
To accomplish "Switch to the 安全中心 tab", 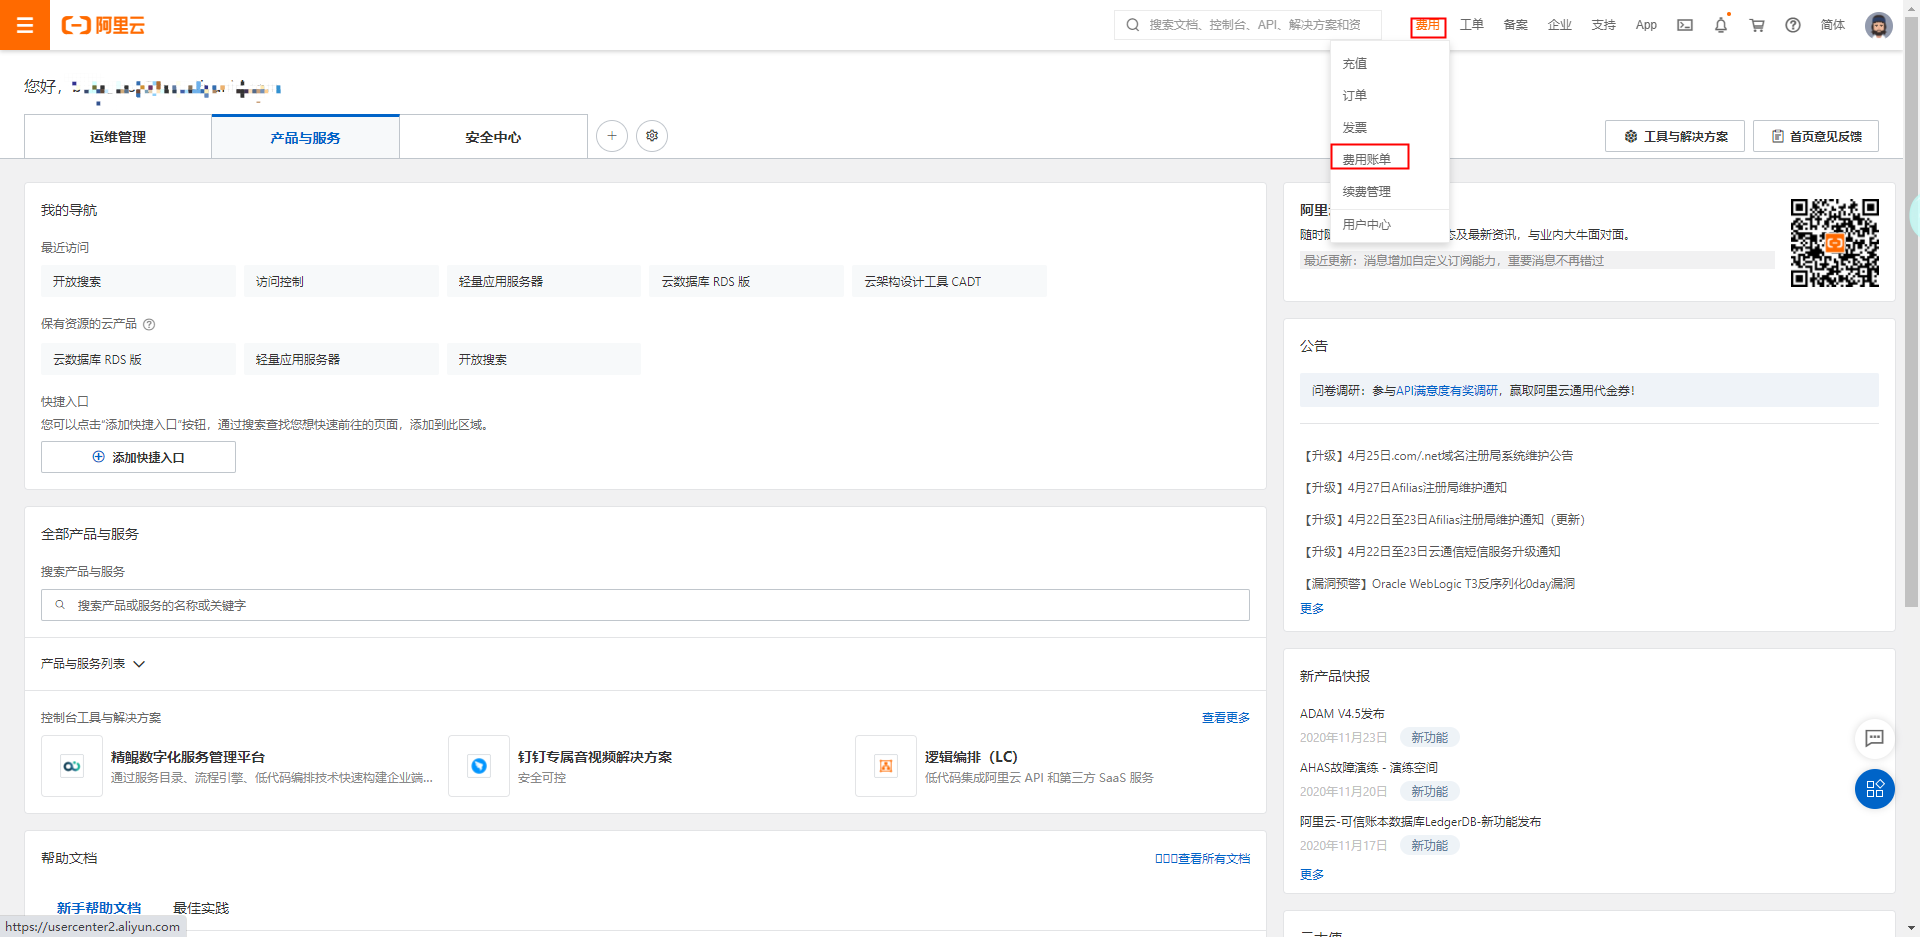I will pos(494,137).
